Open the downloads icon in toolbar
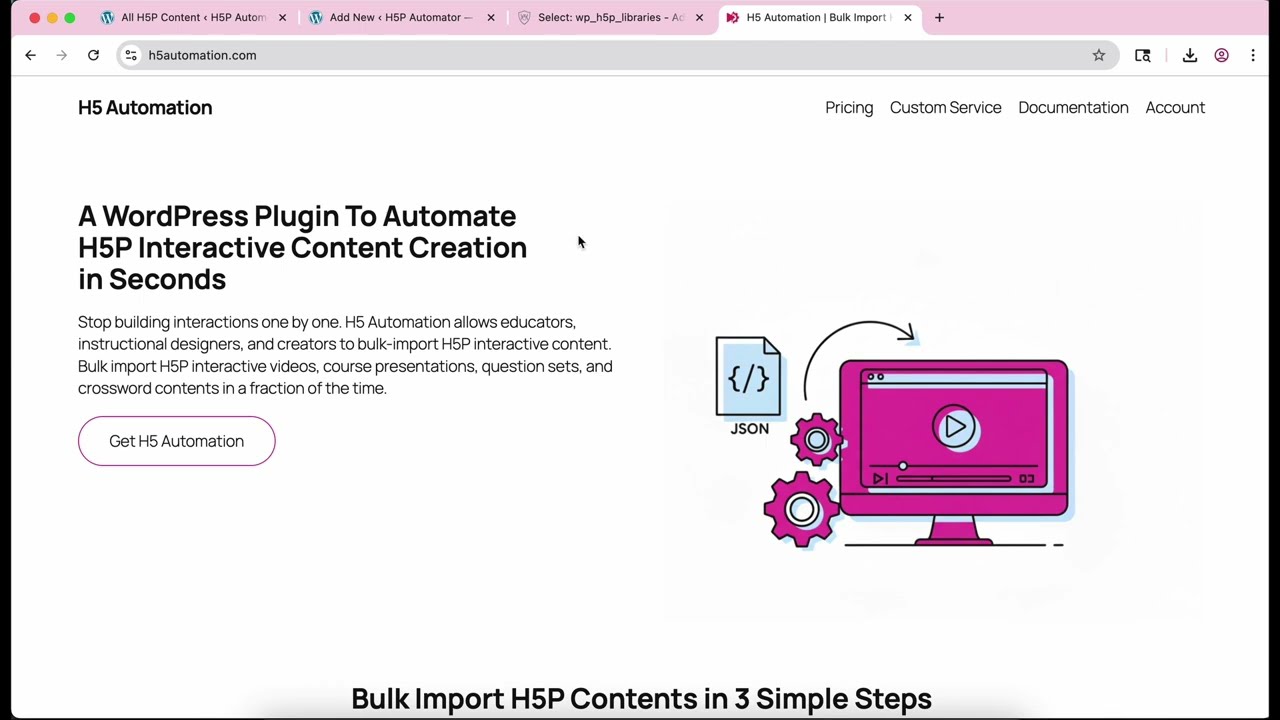1280x720 pixels. point(1190,55)
